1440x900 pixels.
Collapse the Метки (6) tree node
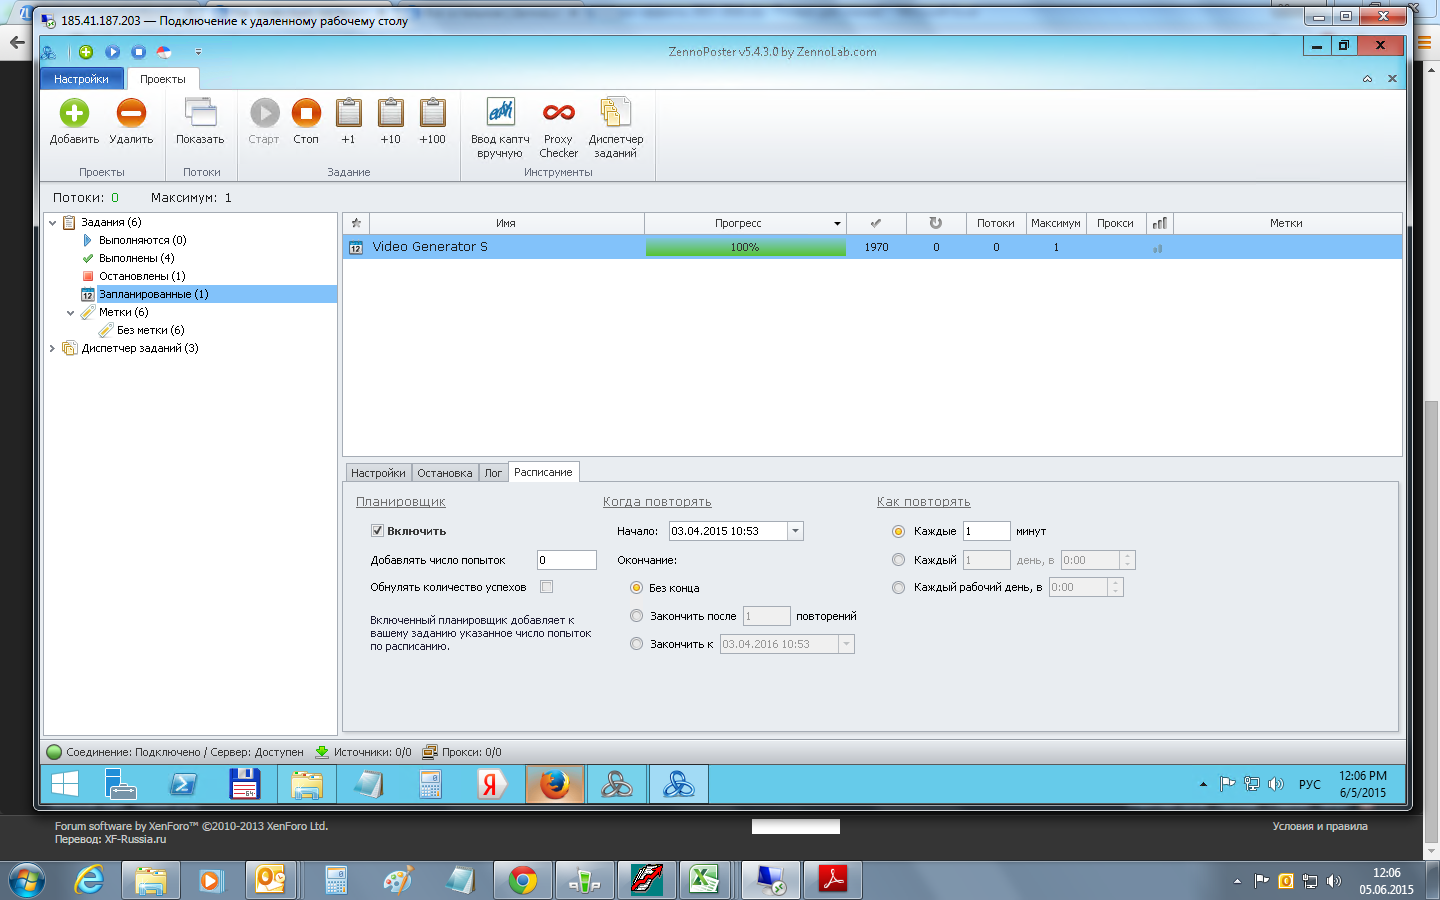pos(71,312)
